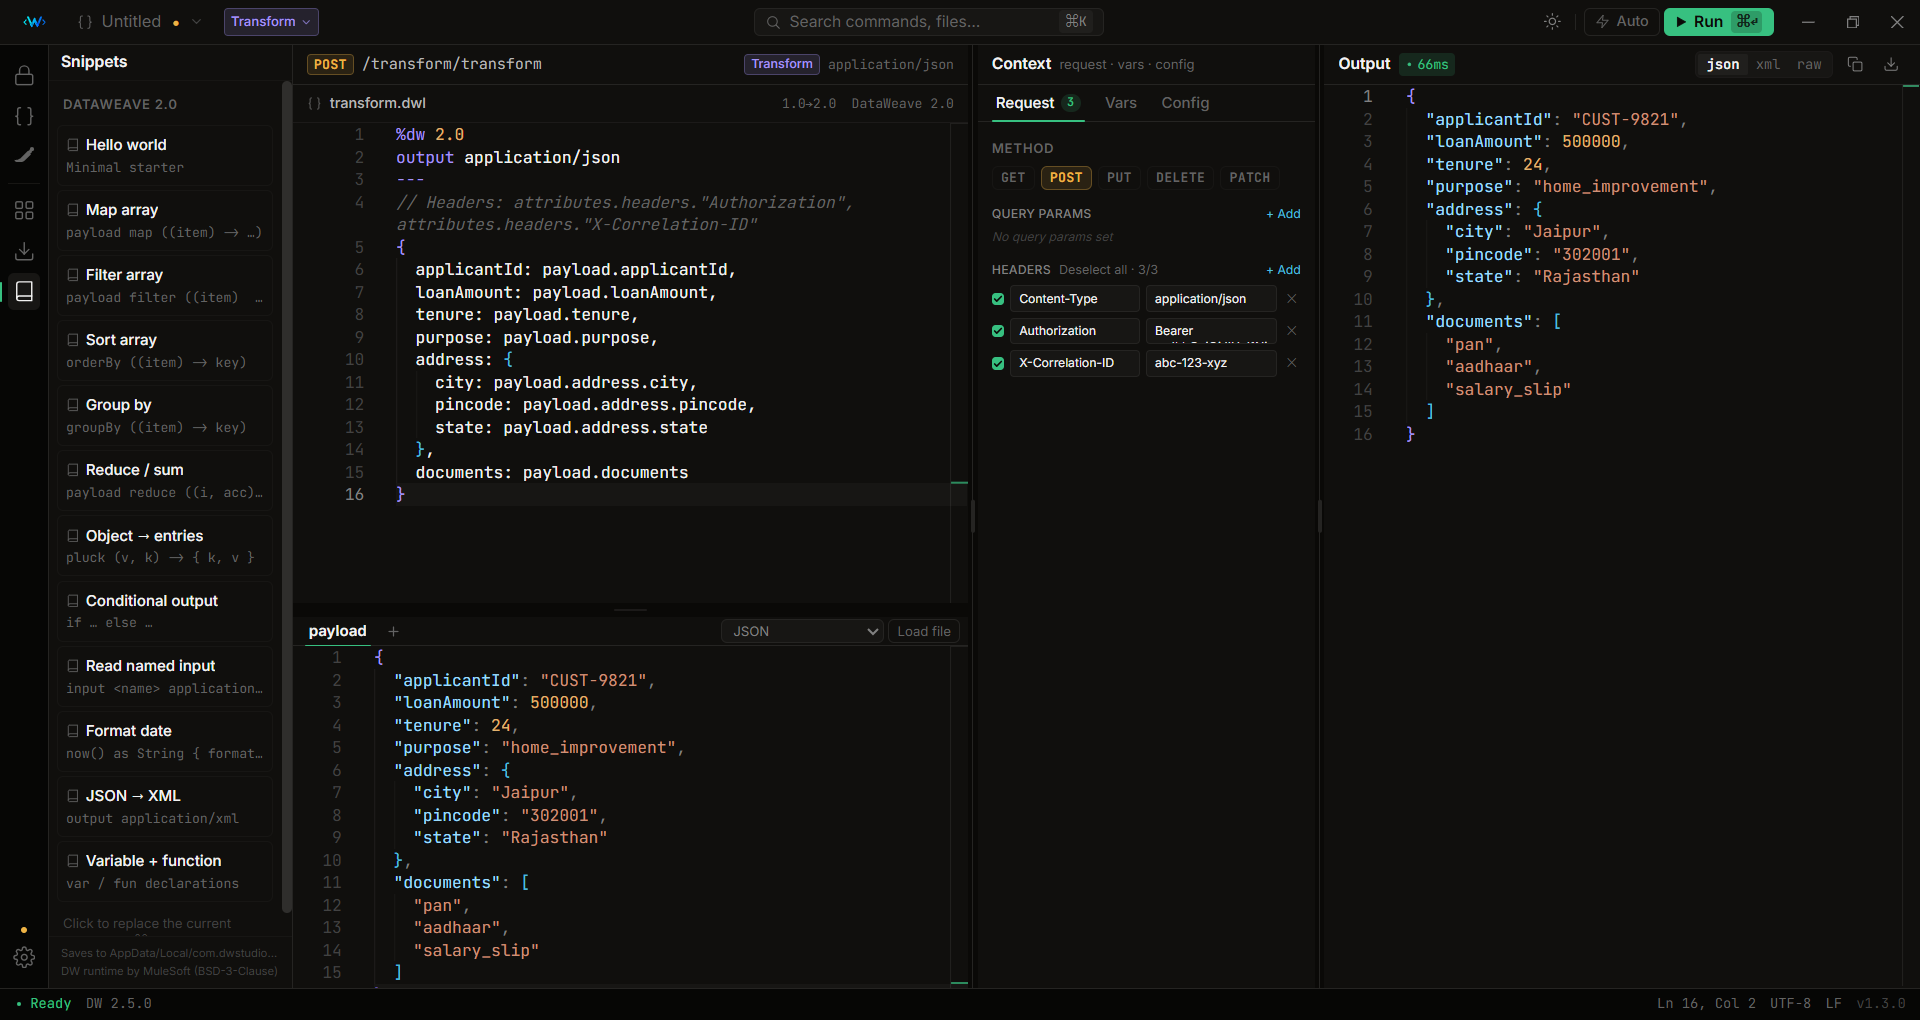Select the POST method
This screenshot has width=1920, height=1020.
[1066, 178]
